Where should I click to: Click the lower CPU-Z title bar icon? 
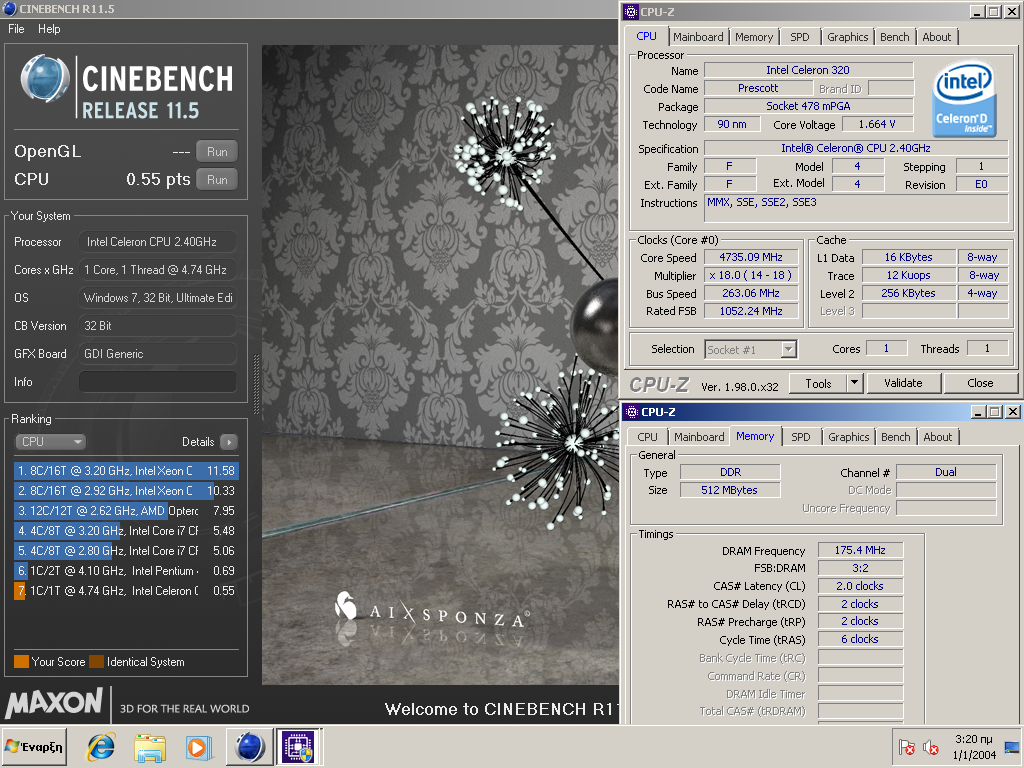pos(632,412)
